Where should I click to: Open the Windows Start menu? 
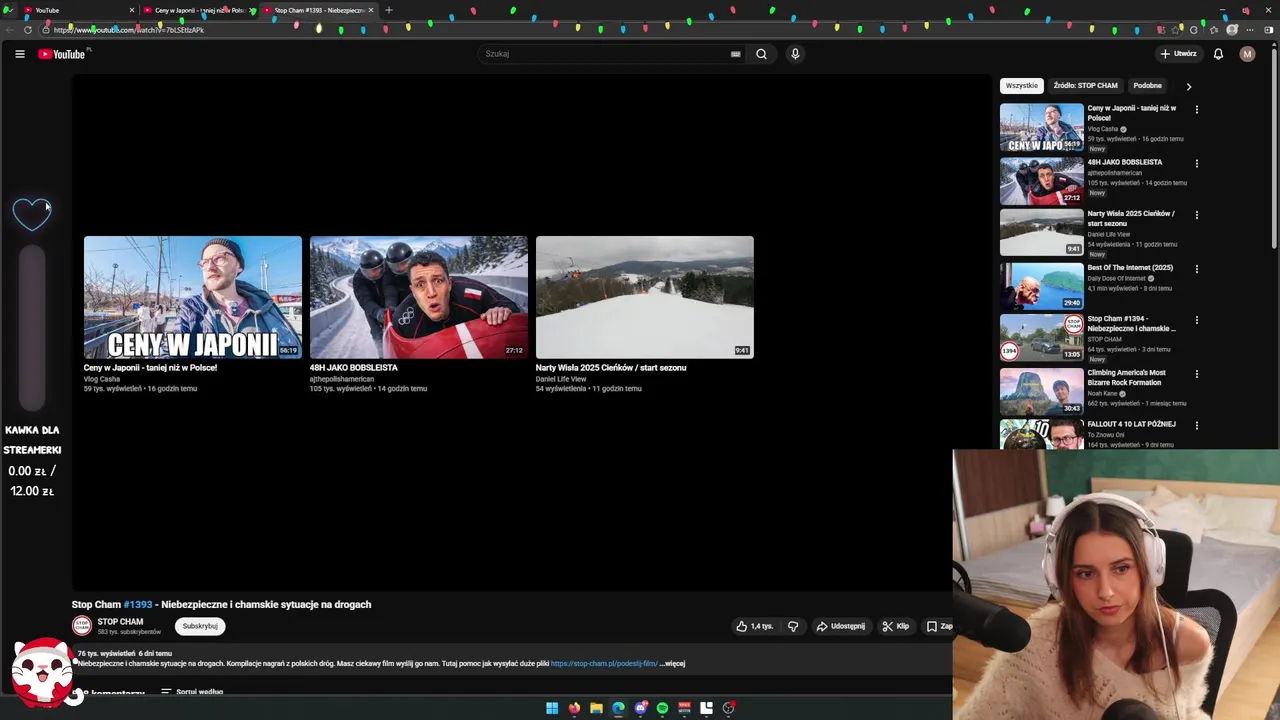[552, 708]
